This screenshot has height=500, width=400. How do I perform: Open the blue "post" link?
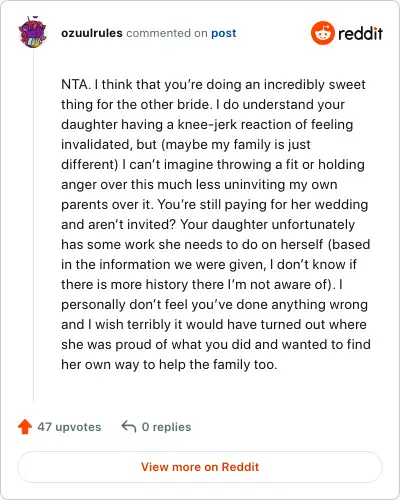(x=224, y=33)
